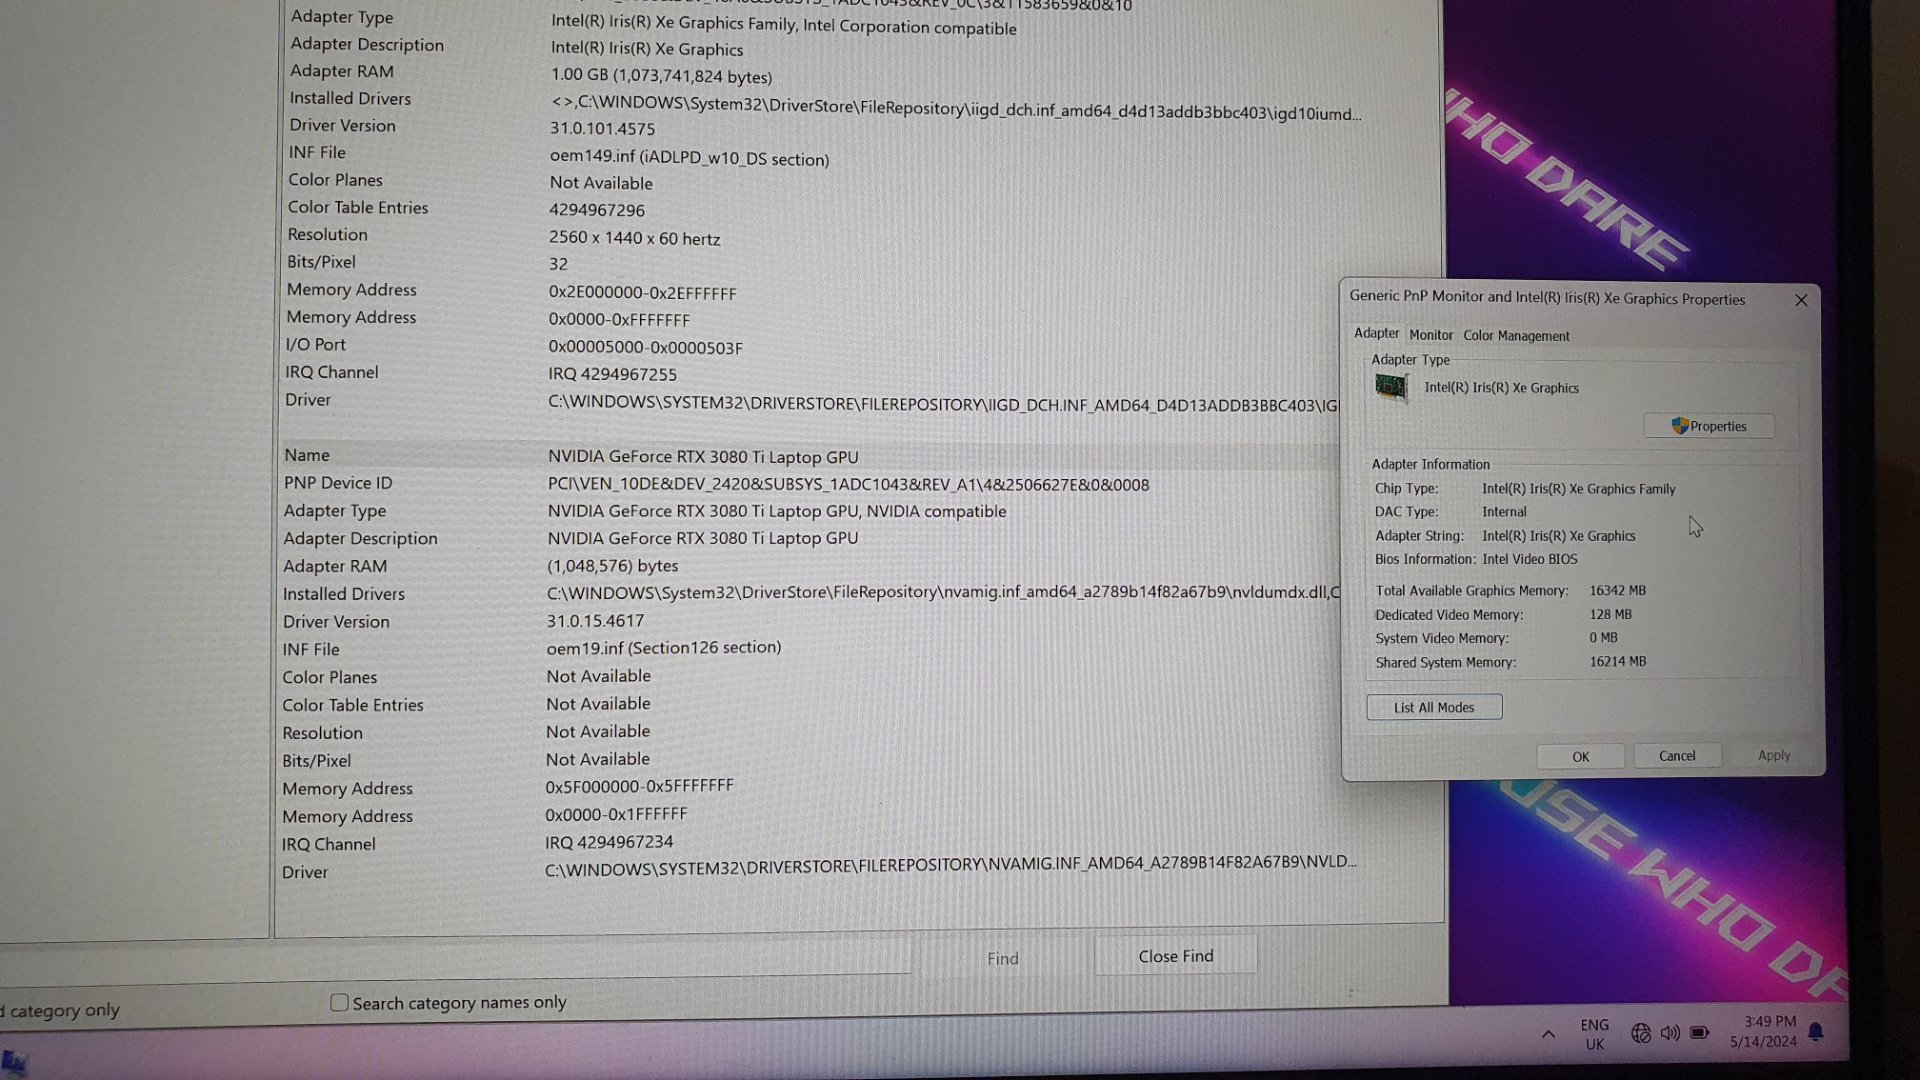
Task: Open the ENG UK language indicator
Action: 1594,1034
